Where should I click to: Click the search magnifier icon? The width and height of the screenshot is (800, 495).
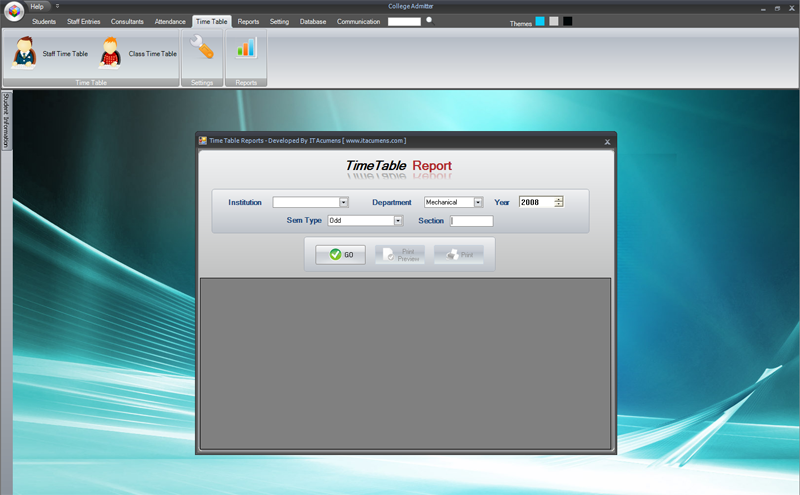430,20
